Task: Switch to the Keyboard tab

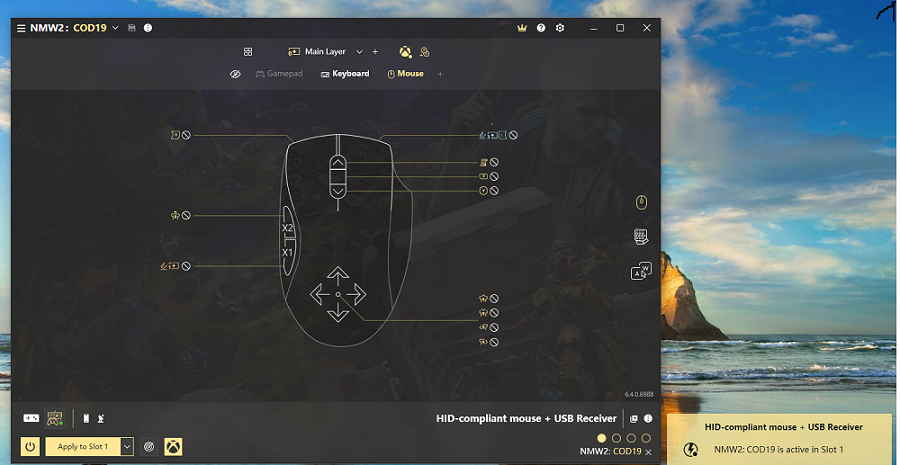Action: pyautogui.click(x=345, y=74)
